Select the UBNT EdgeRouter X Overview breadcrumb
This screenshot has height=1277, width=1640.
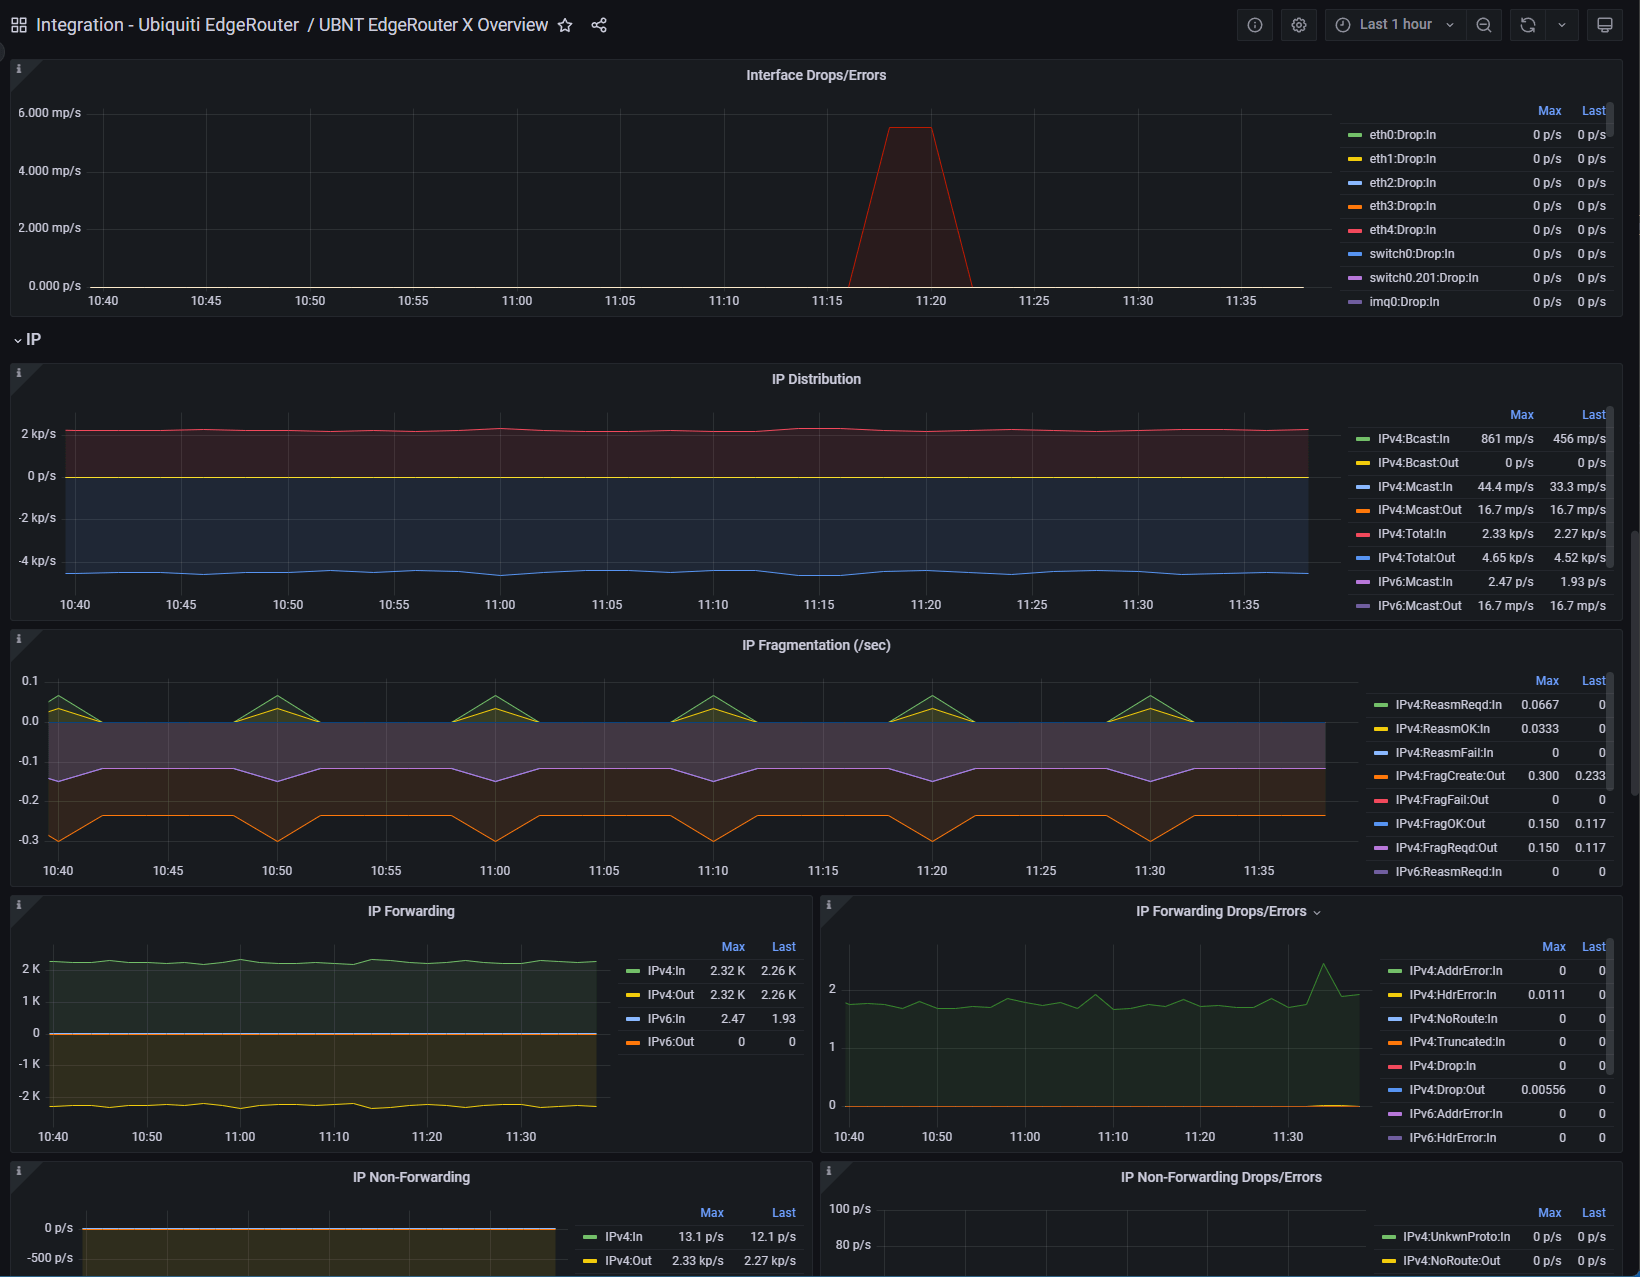pyautogui.click(x=433, y=24)
